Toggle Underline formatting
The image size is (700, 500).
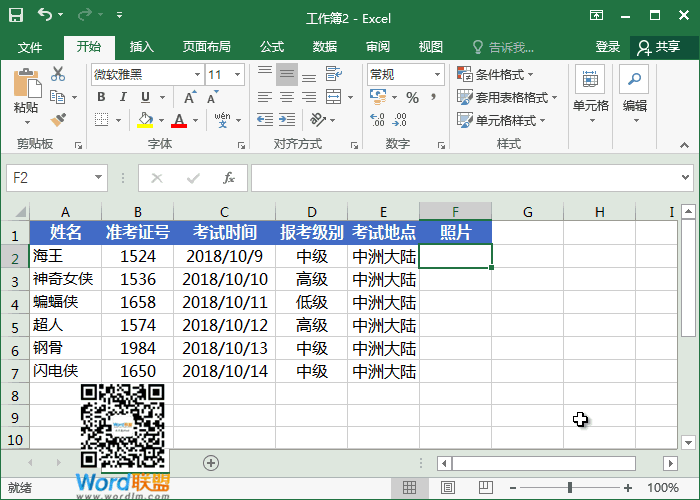coord(145,97)
